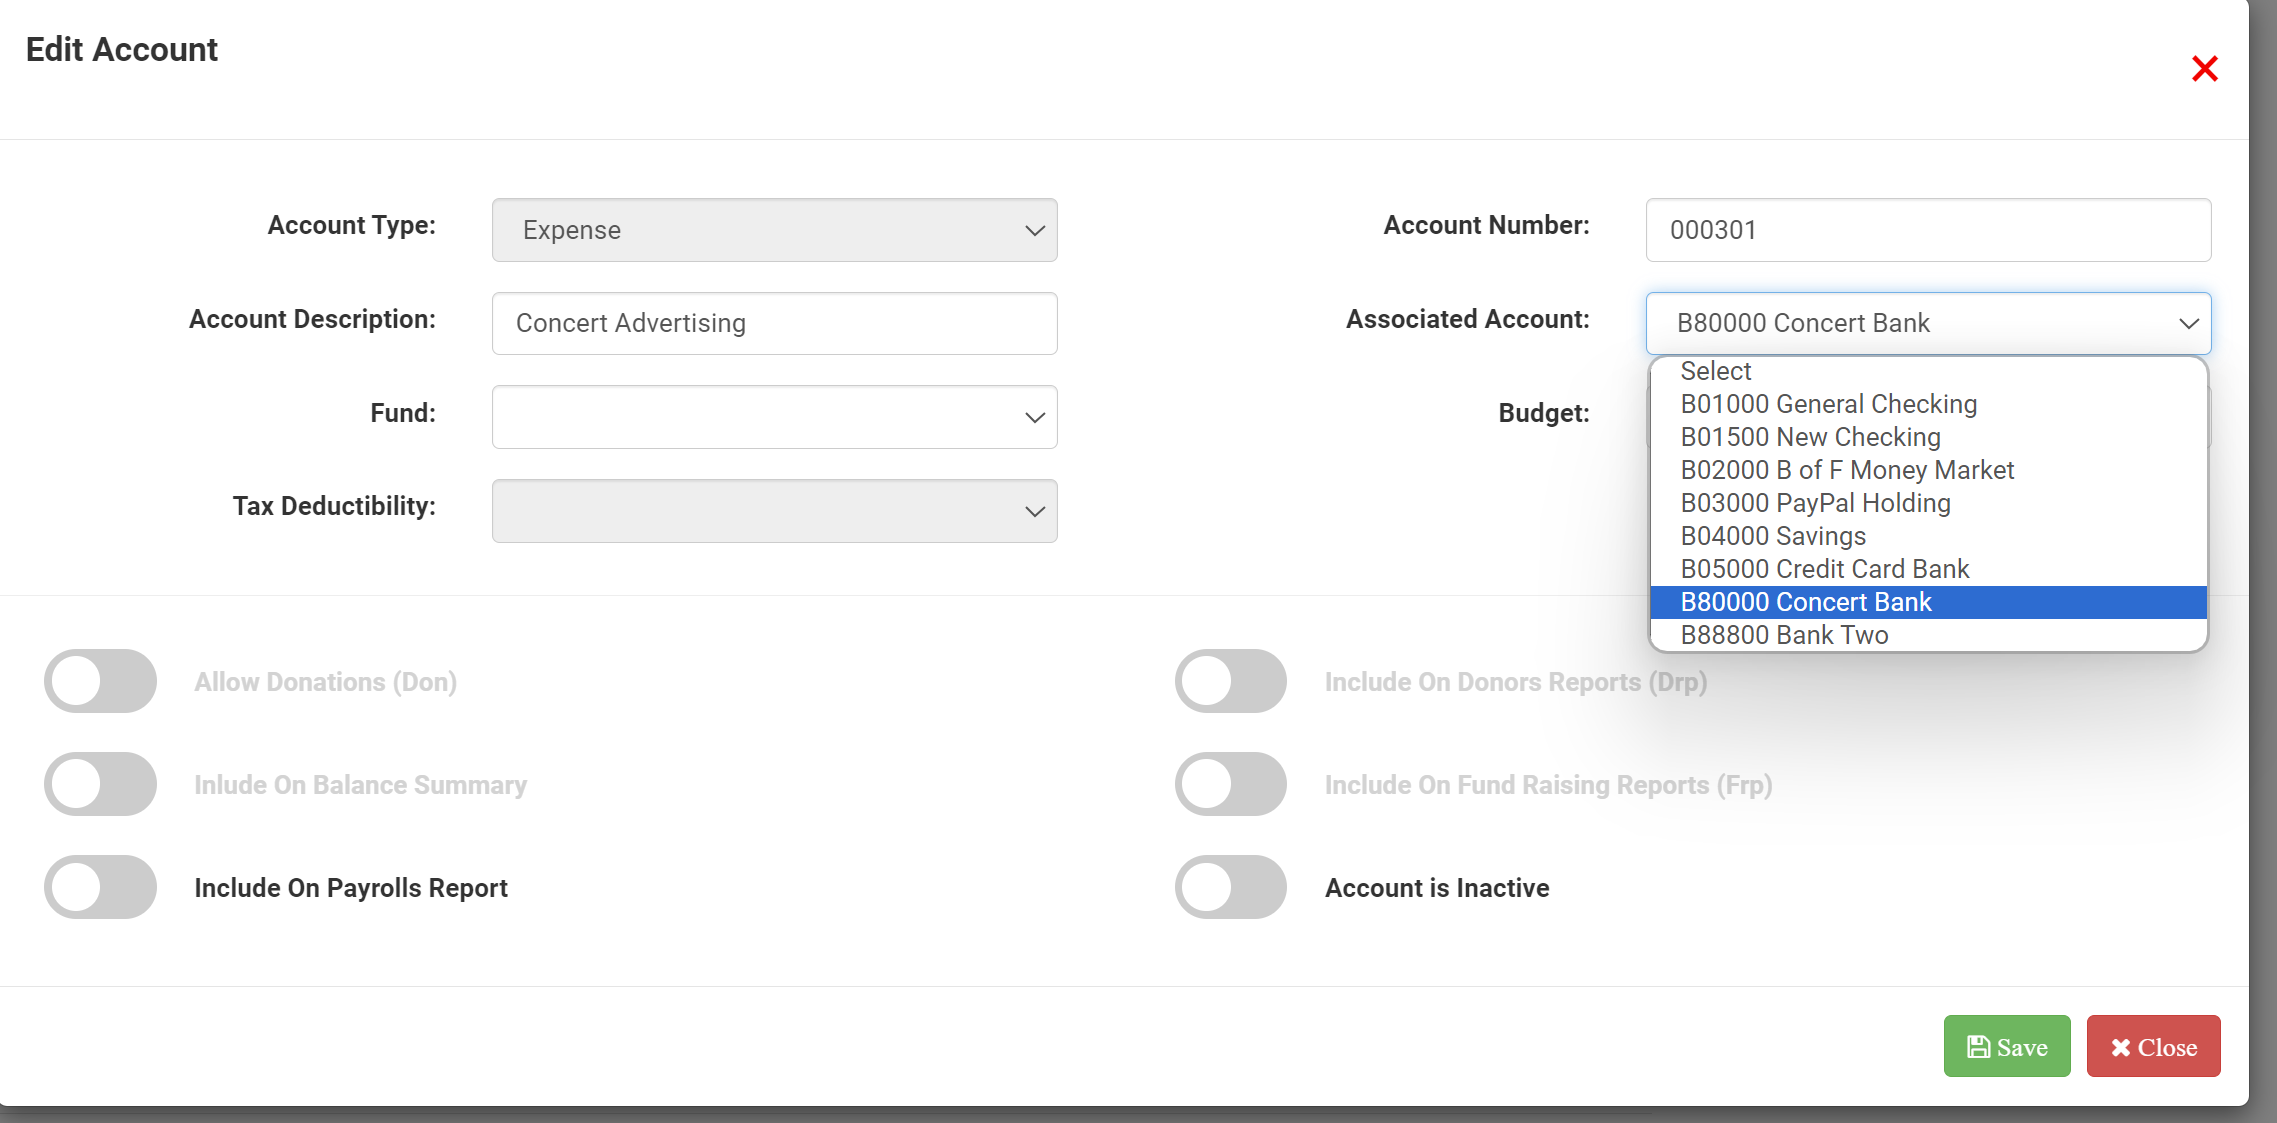
Task: Click the Account Description text field
Action: tap(774, 323)
